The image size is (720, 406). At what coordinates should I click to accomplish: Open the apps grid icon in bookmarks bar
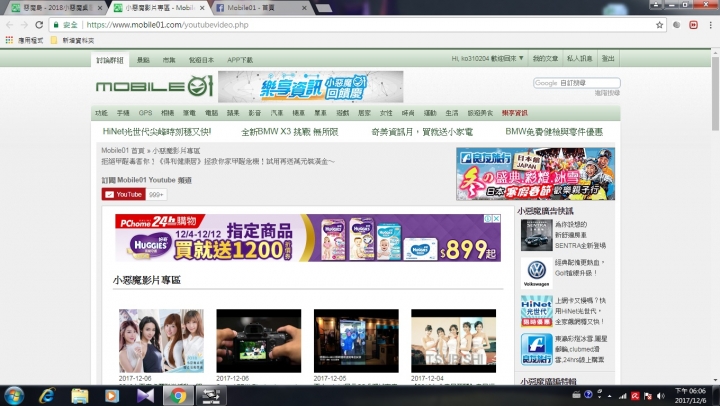pos(9,40)
